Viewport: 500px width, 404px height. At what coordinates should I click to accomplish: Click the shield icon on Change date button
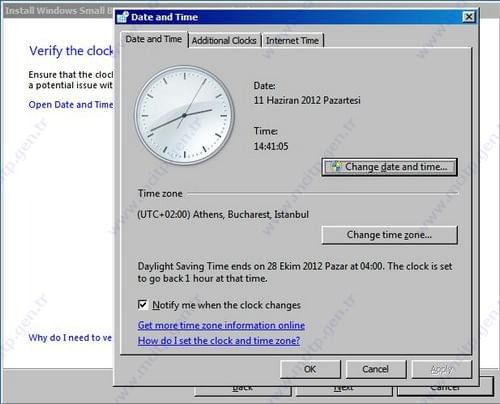coord(337,166)
